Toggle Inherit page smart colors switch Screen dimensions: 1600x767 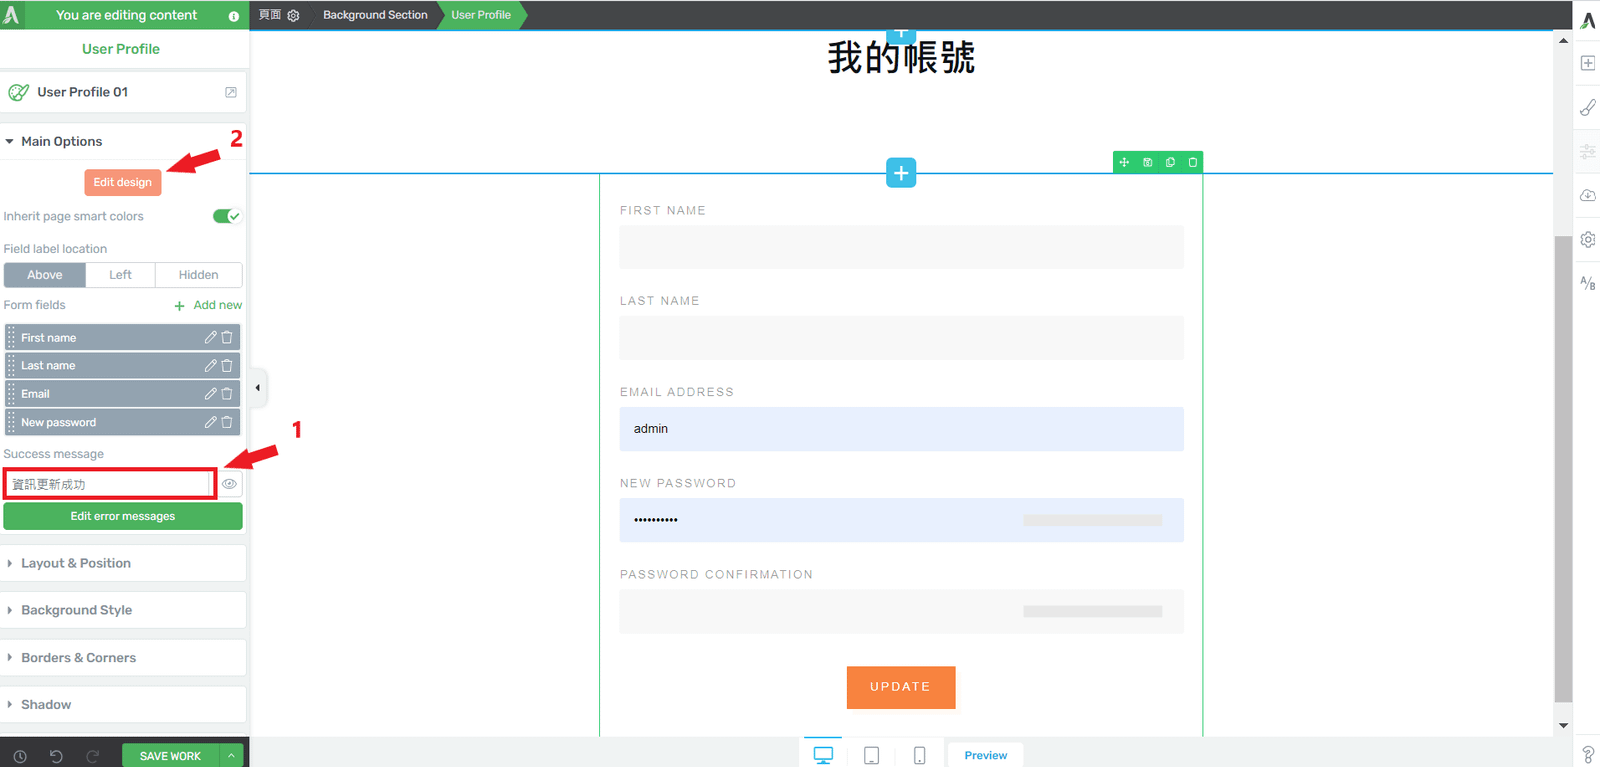[227, 216]
